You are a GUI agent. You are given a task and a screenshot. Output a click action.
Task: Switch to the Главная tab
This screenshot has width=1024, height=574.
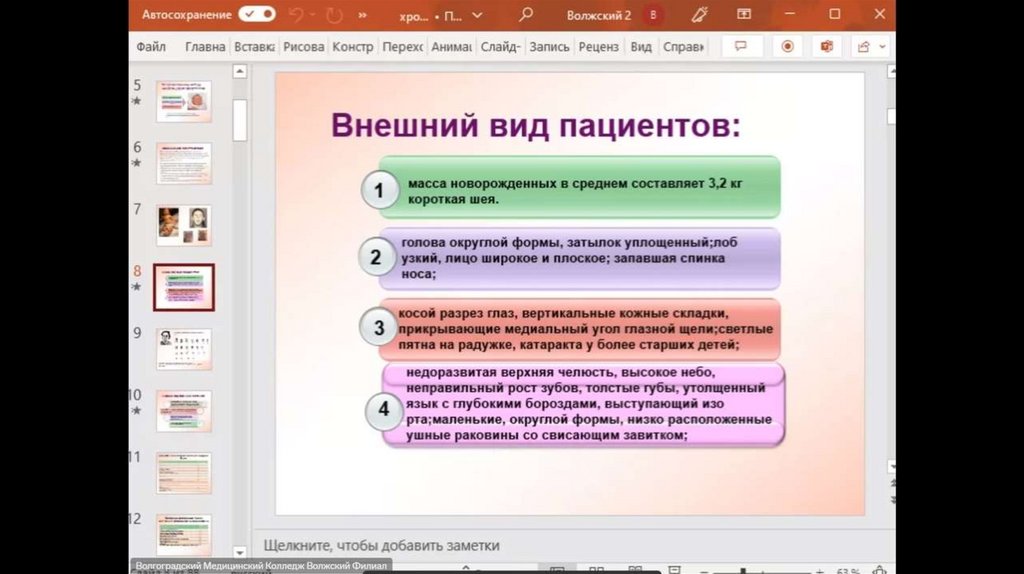tap(204, 47)
